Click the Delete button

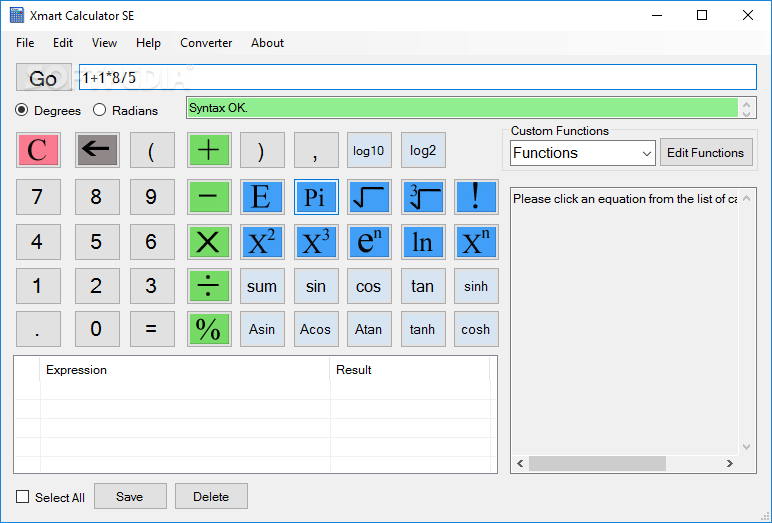211,496
